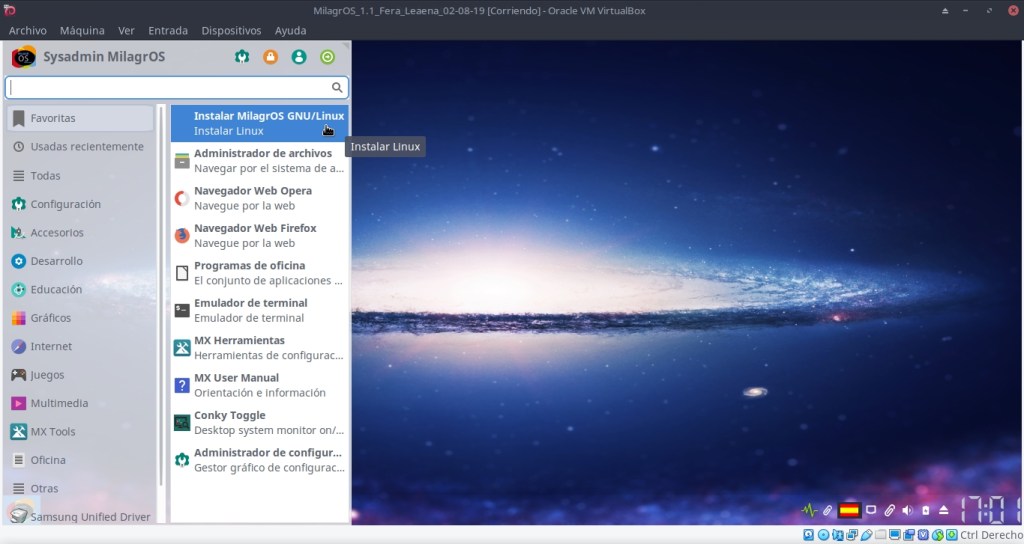Screen dimensions: 1024x544
Task: Open the Archivo menu
Action: tap(27, 31)
